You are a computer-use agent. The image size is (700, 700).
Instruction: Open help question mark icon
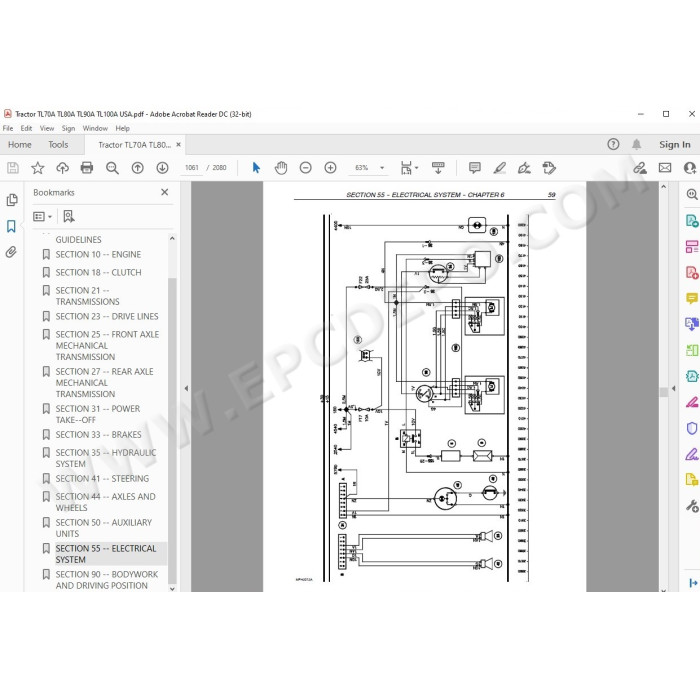pos(613,144)
